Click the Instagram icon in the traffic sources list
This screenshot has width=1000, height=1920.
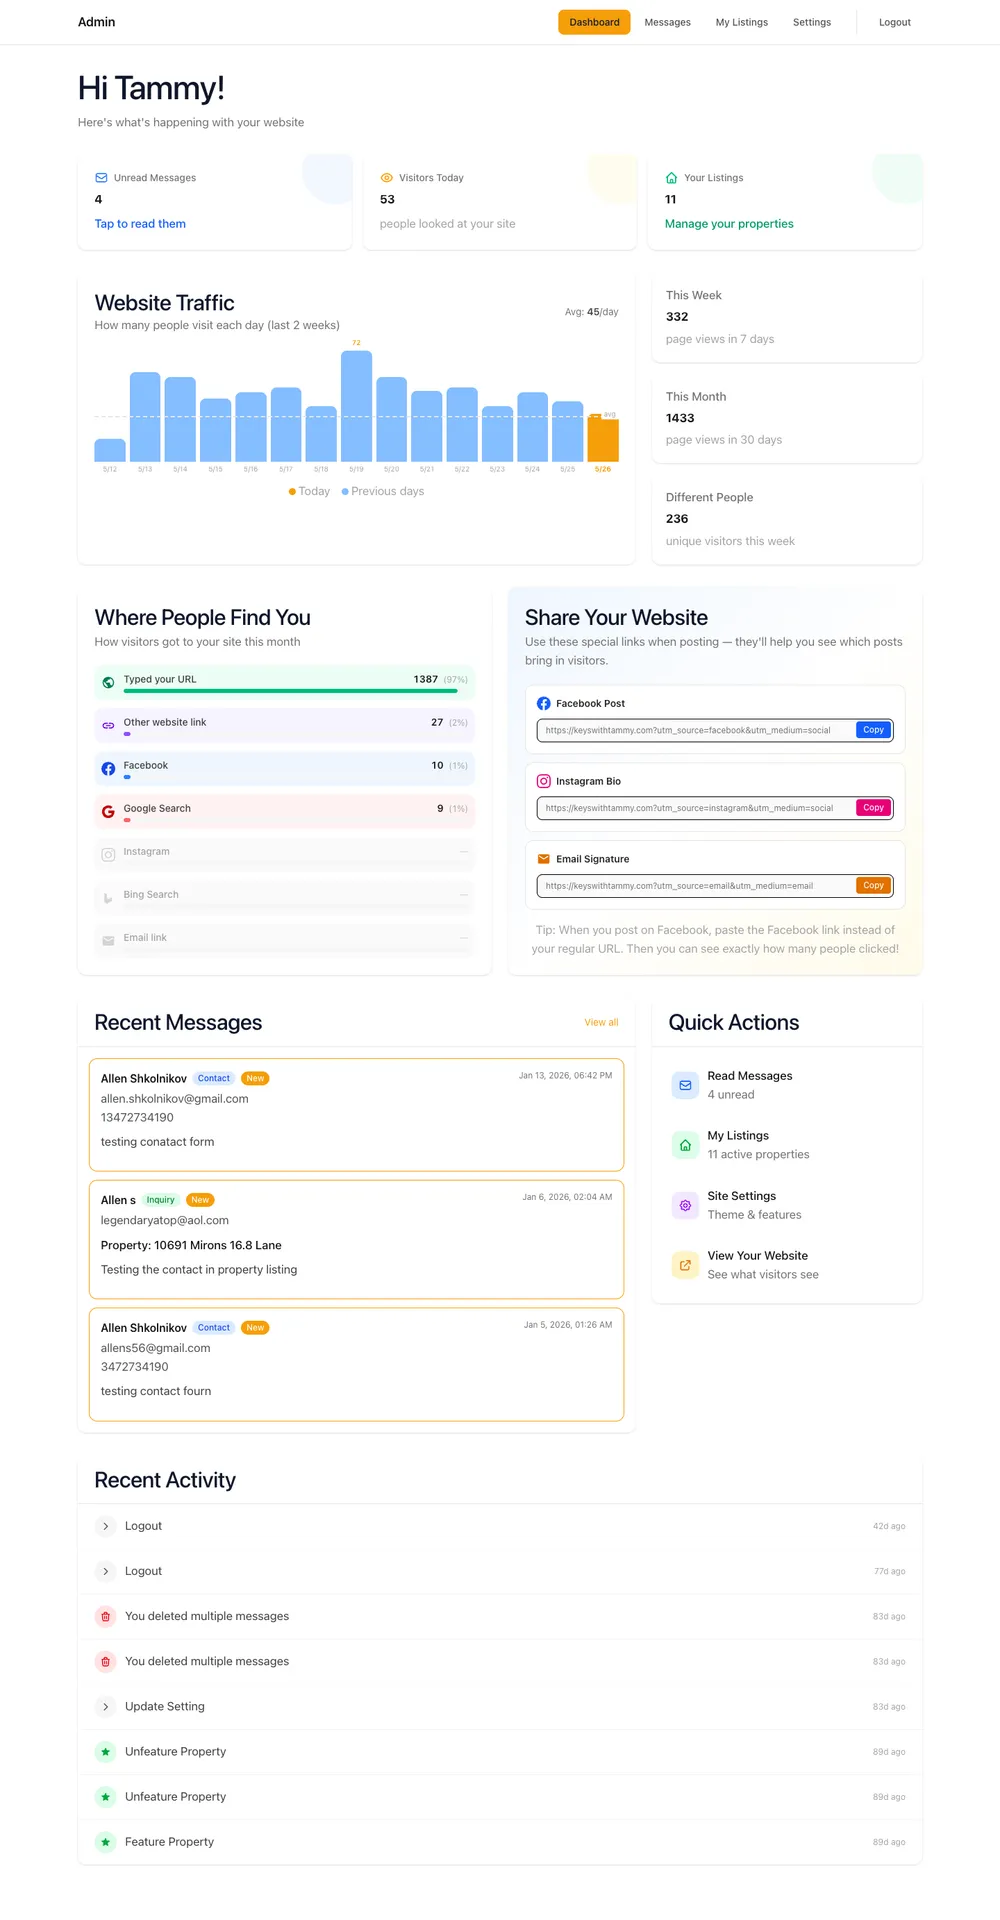point(108,855)
